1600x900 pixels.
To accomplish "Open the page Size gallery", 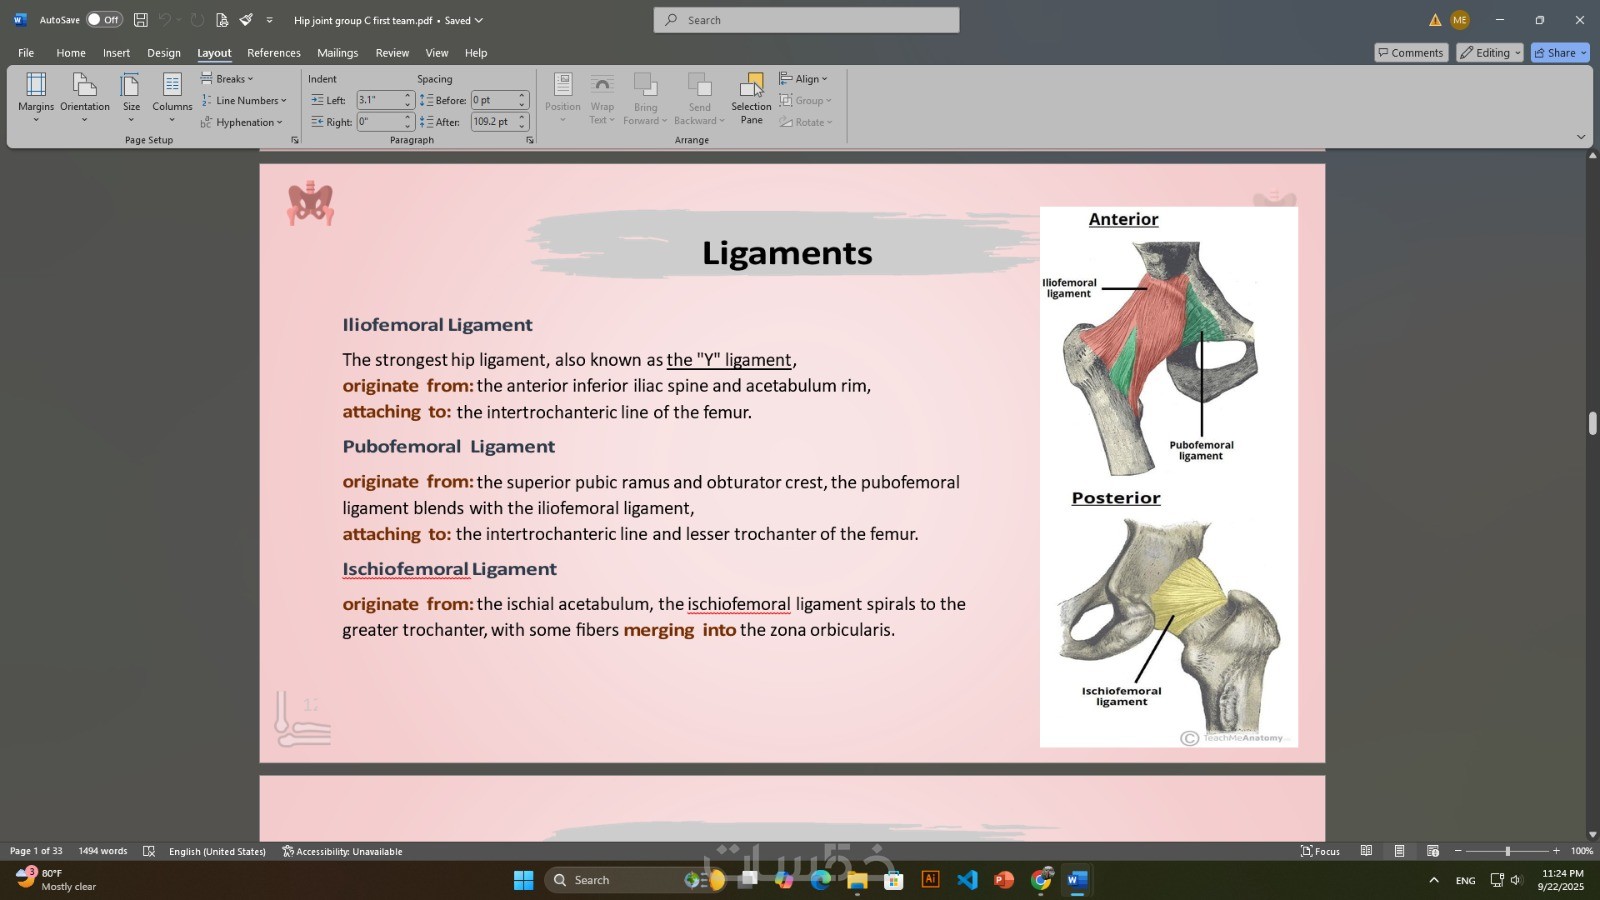I will click(131, 97).
